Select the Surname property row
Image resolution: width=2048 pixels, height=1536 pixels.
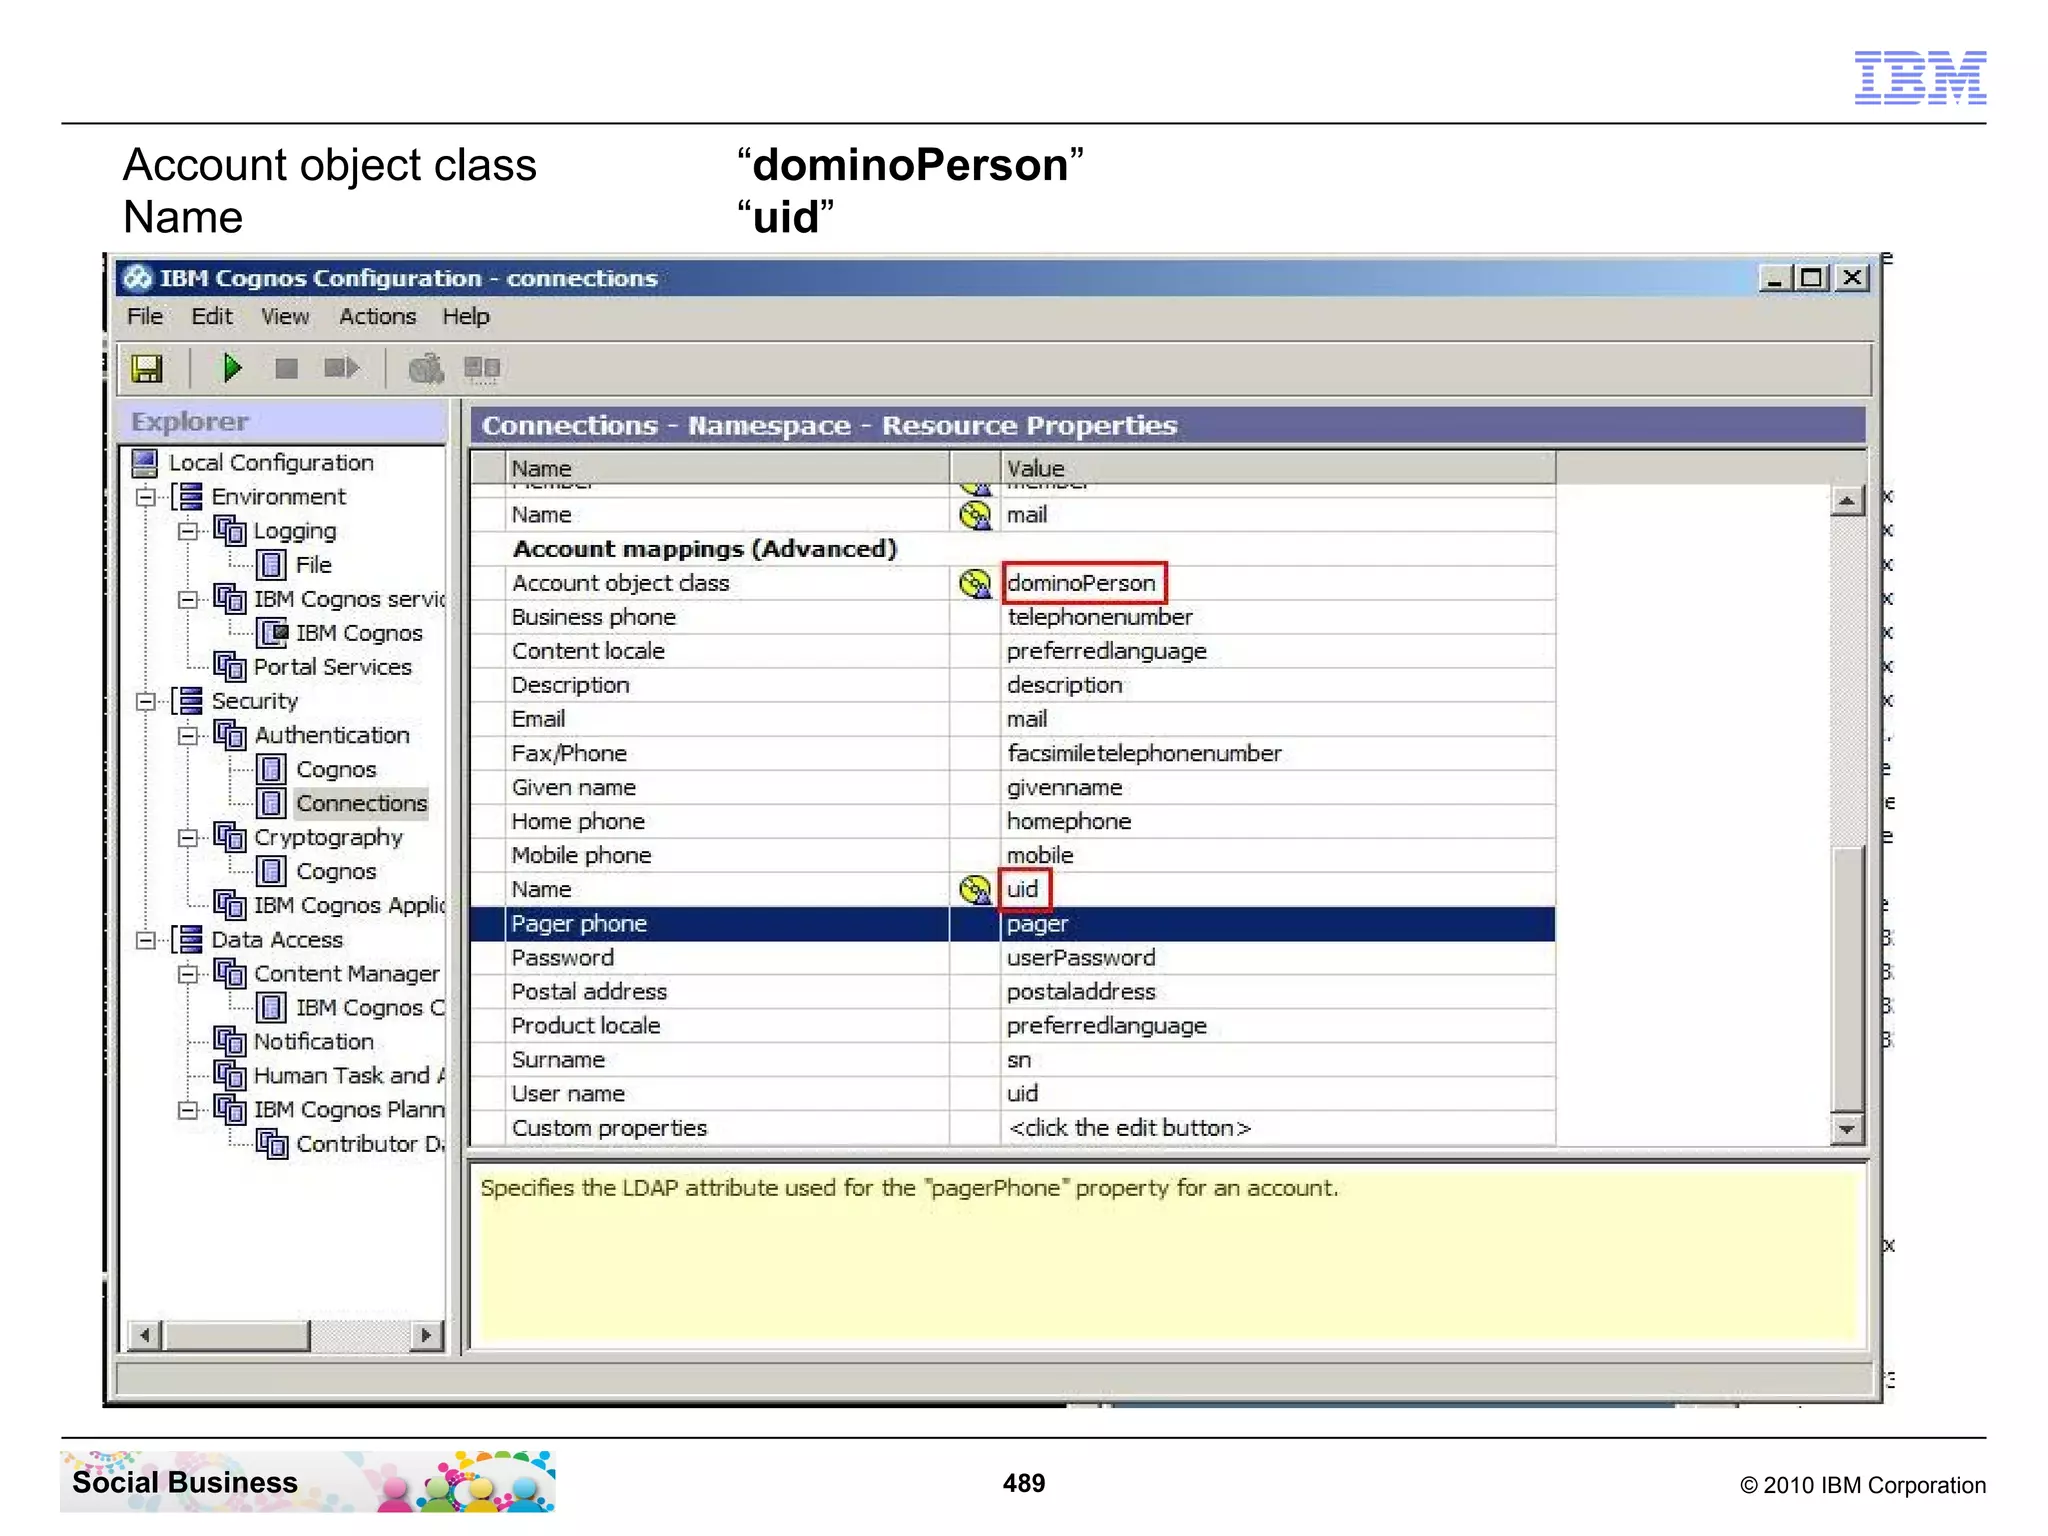1012,1059
